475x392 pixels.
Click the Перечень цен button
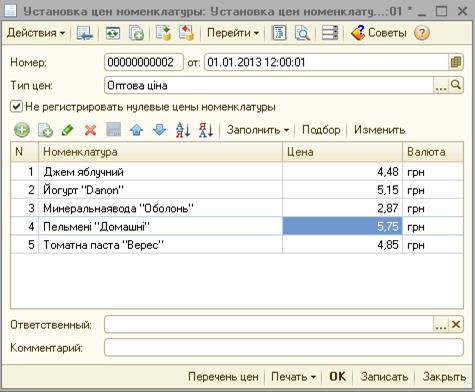(x=223, y=377)
